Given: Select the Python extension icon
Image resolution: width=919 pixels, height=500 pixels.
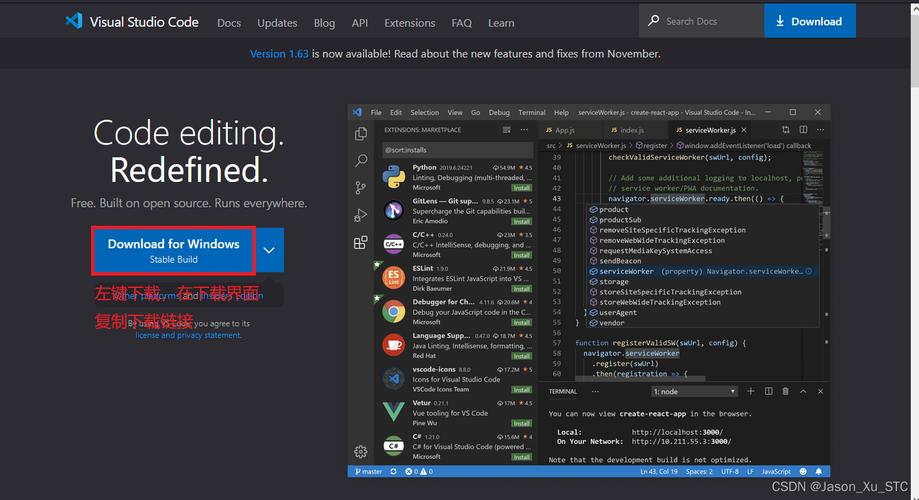Looking at the screenshot, I should (x=393, y=176).
